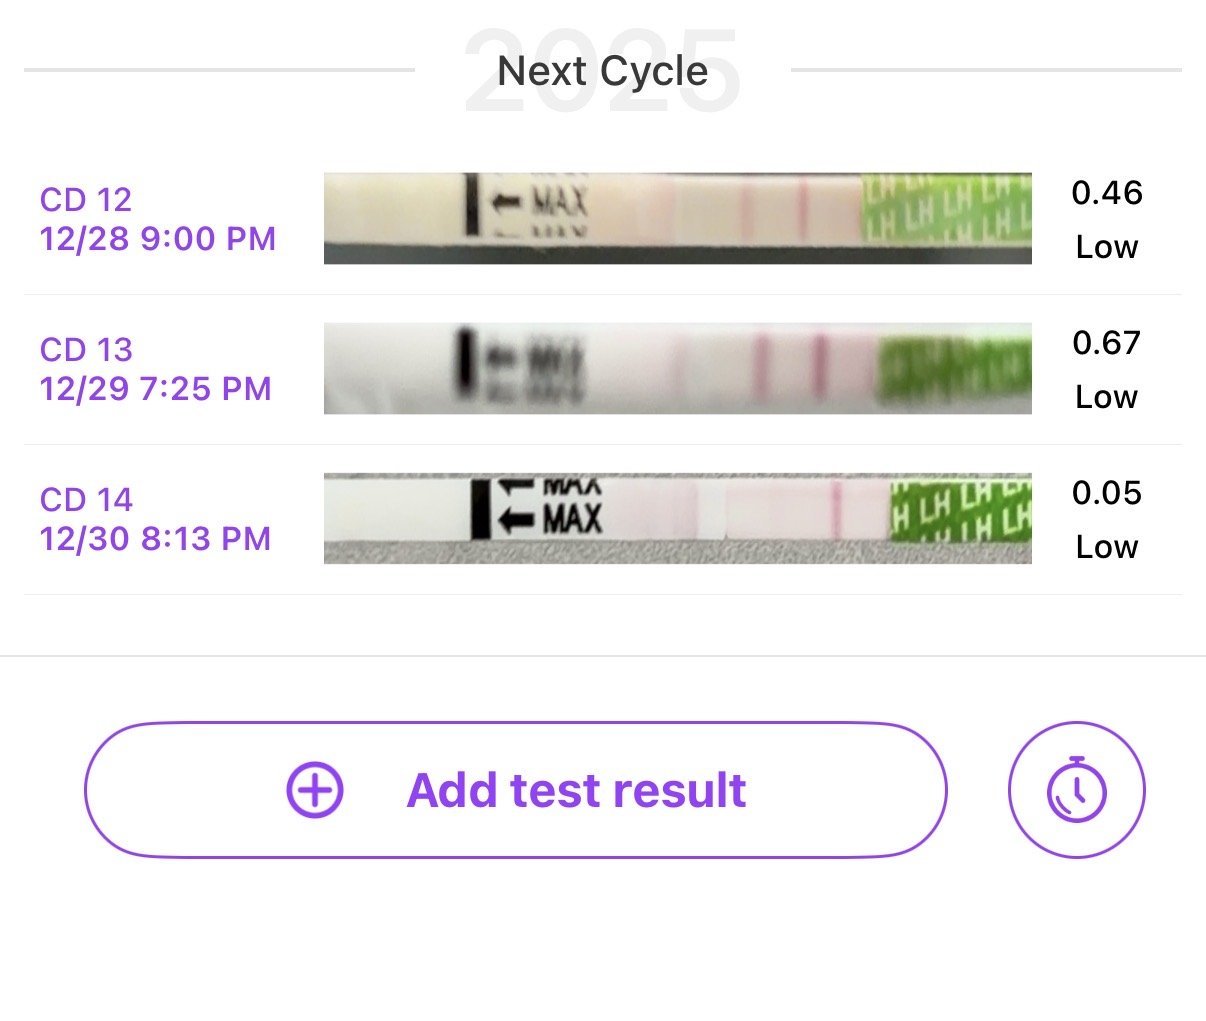Screen dimensions: 1206x1021
Task: Open the CD 12 test strip photo
Action: click(x=677, y=218)
